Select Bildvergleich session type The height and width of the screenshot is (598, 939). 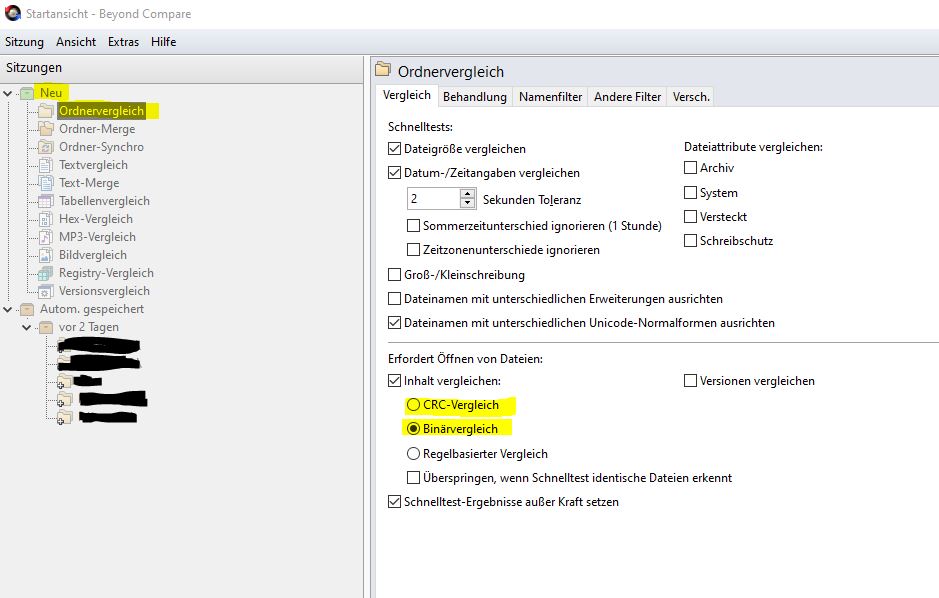pos(93,255)
